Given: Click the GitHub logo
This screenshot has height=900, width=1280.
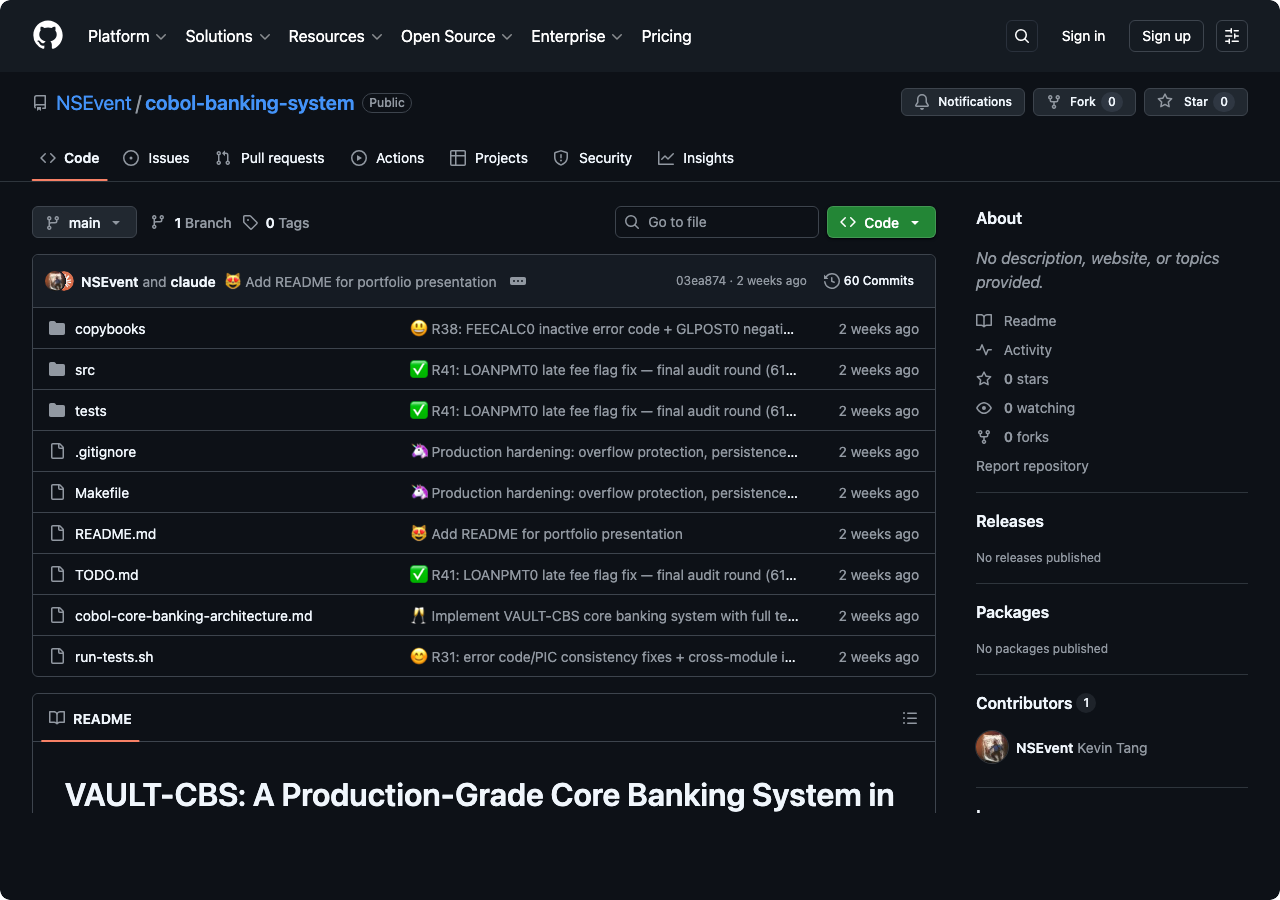Looking at the screenshot, I should tap(47, 36).
